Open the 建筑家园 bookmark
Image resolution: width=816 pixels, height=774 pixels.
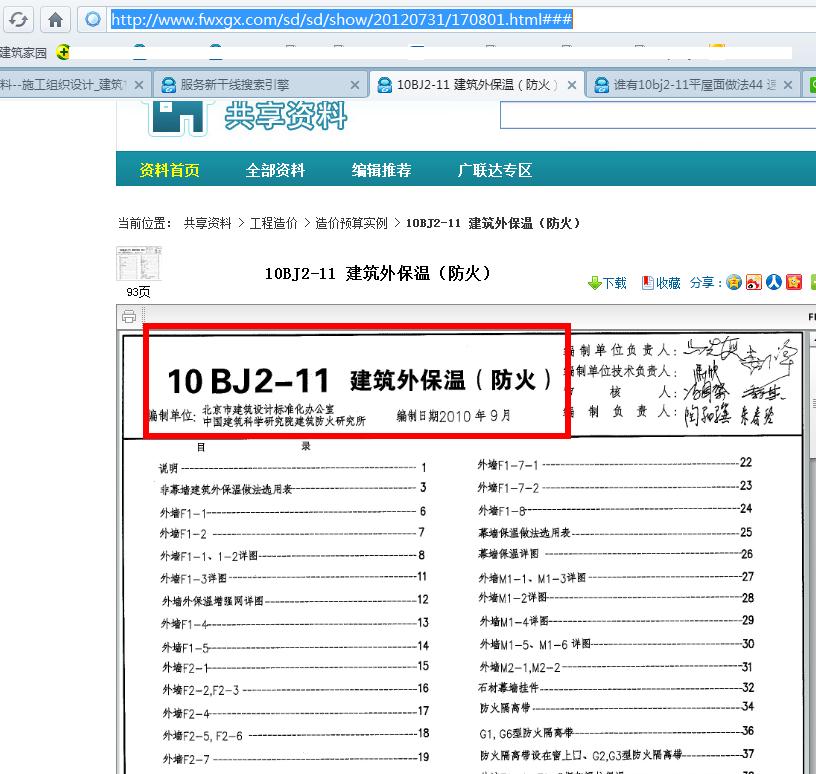click(23, 53)
